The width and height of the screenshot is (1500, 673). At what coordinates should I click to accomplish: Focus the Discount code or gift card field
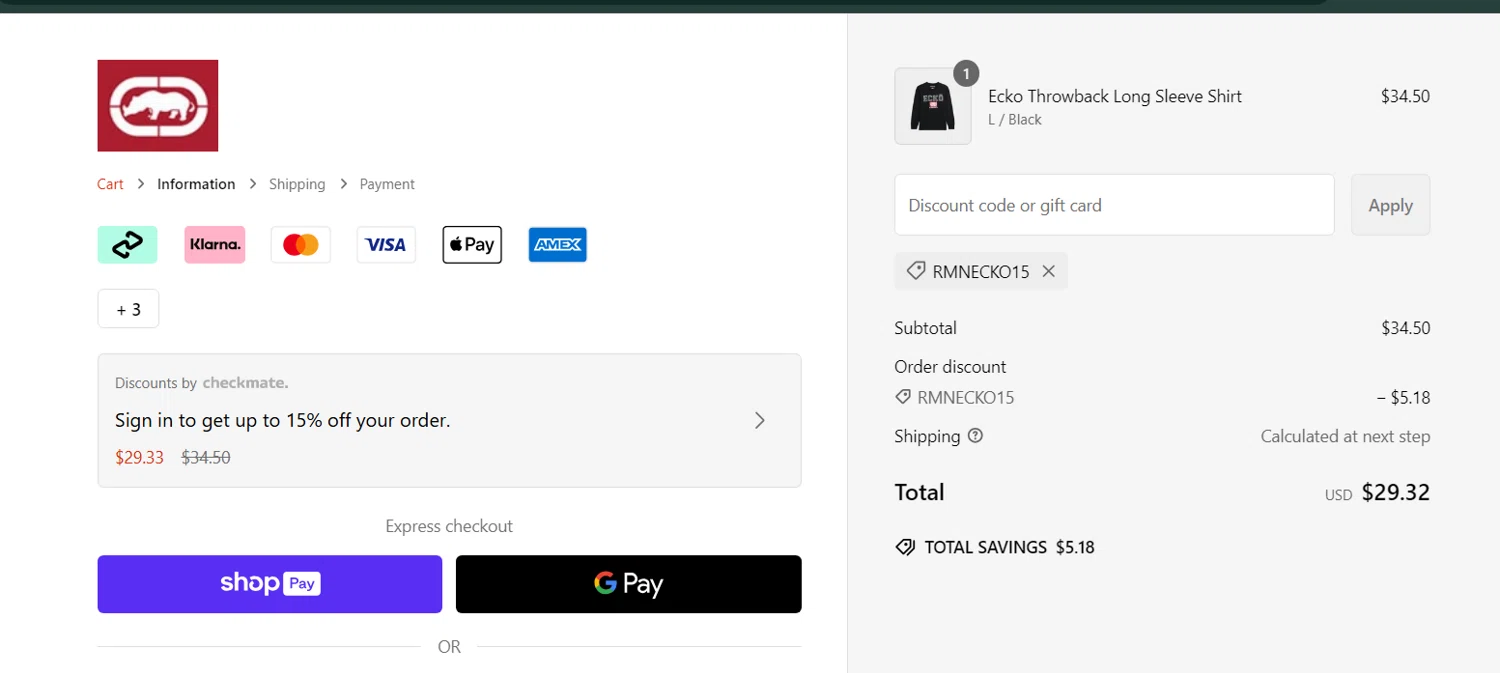click(1114, 205)
